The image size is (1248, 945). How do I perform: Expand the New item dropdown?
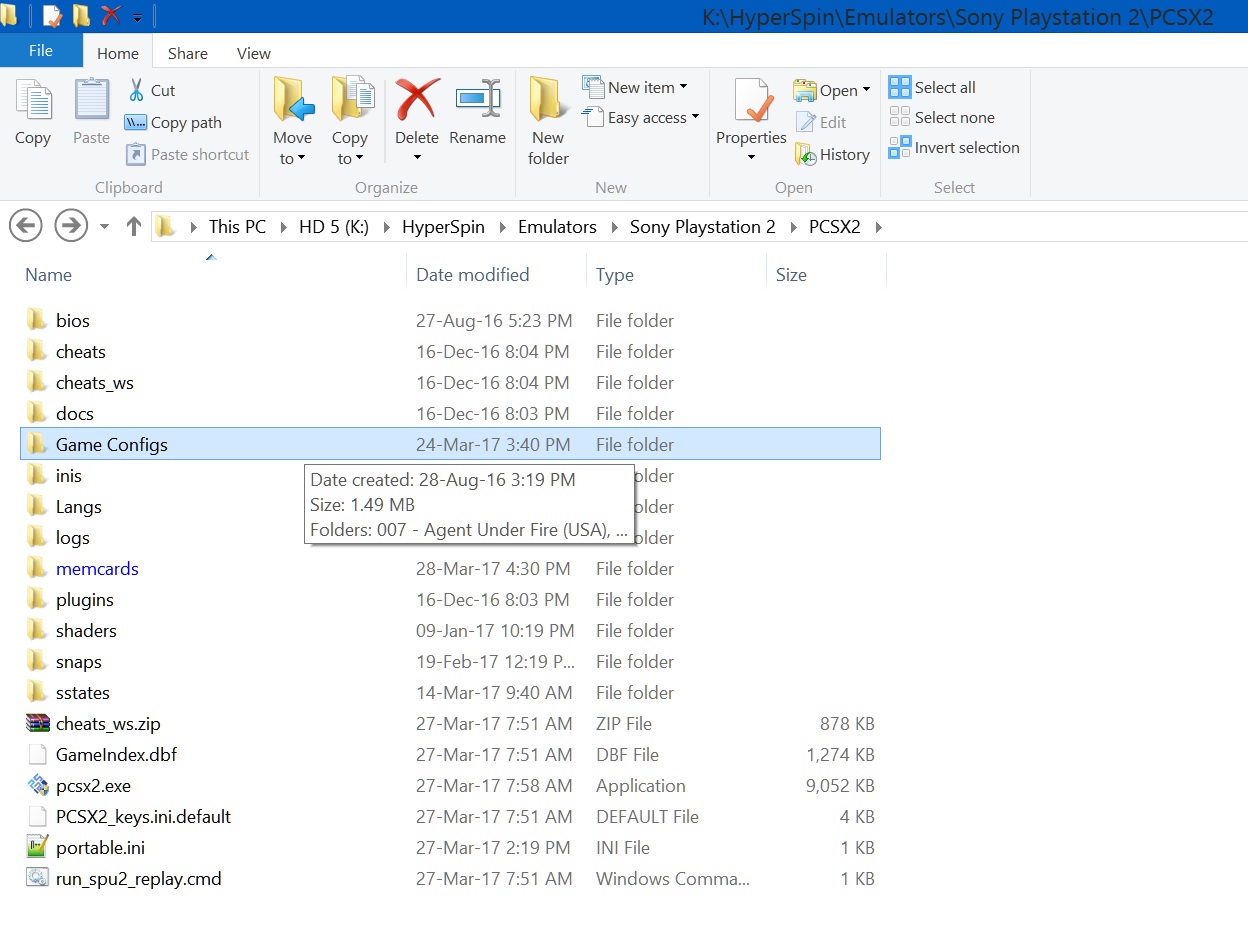point(683,88)
